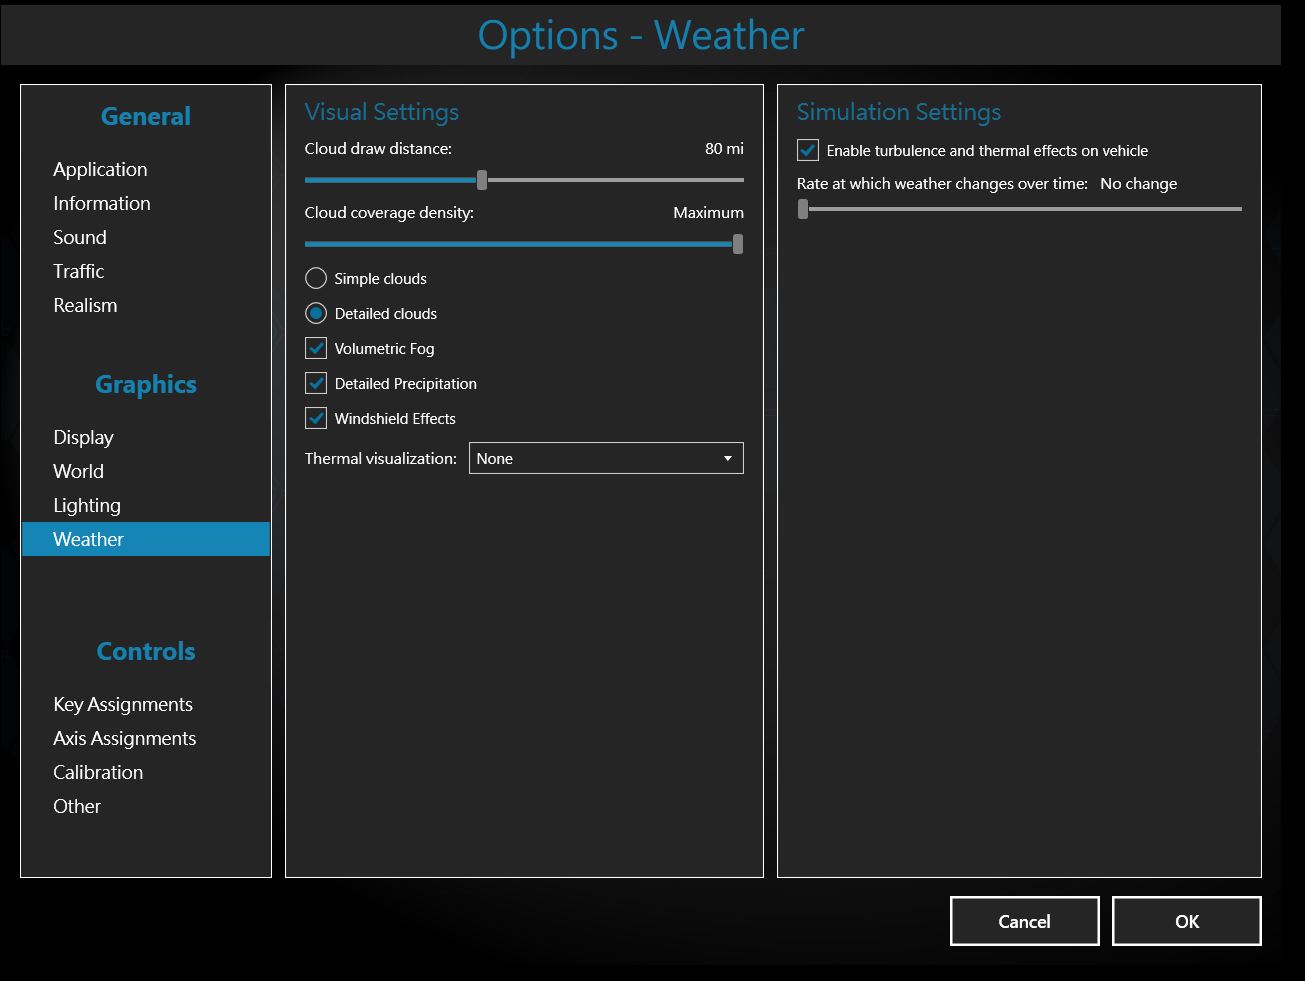Screen dimensions: 1305x981
Task: Open the Thermal visualization dropdown
Action: (x=605, y=458)
